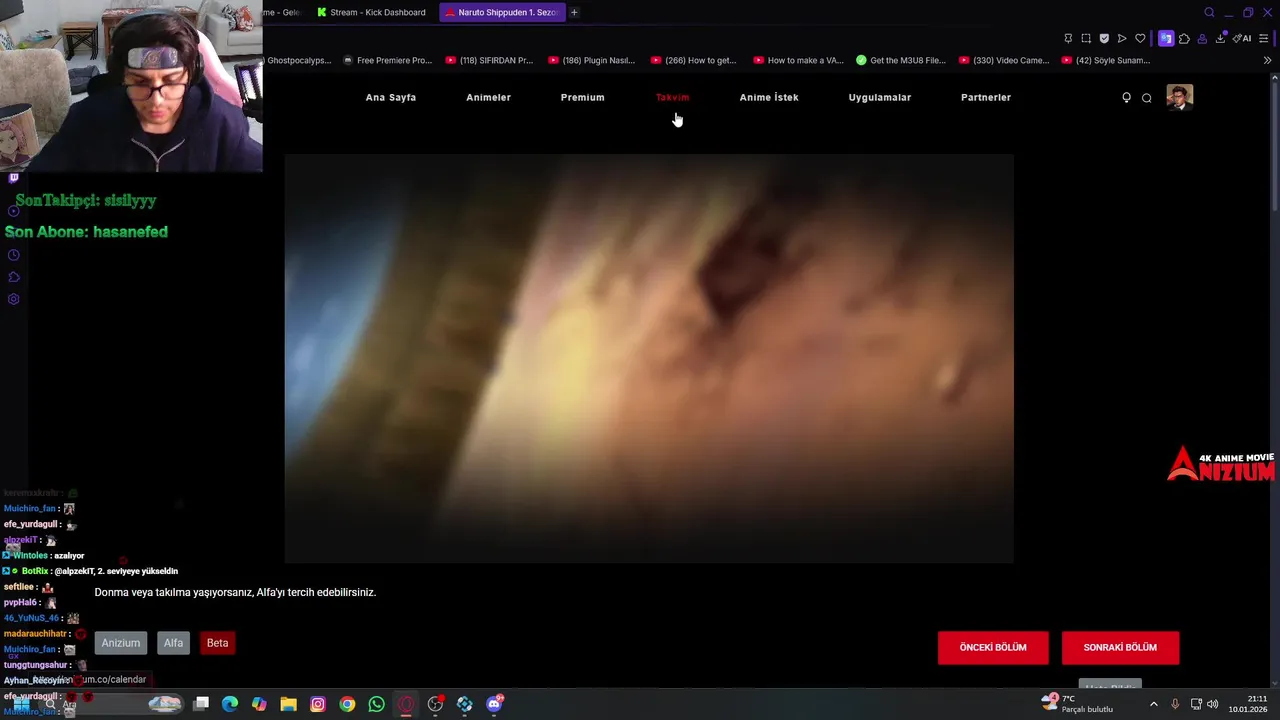Image resolution: width=1280 pixels, height=720 pixels.
Task: Select the Beta player source
Action: pyautogui.click(x=217, y=643)
